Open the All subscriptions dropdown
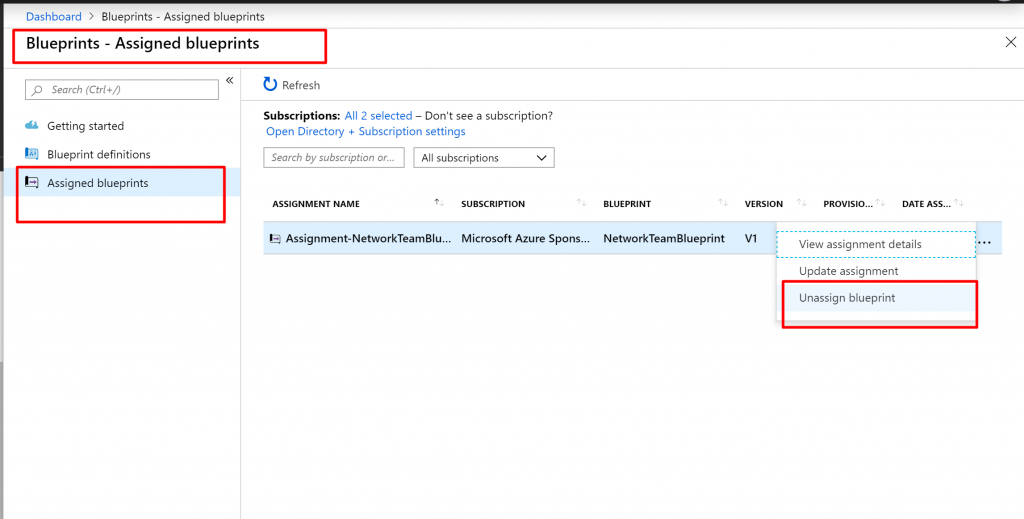Screen dimensions: 1024x519 pyautogui.click(x=484, y=158)
